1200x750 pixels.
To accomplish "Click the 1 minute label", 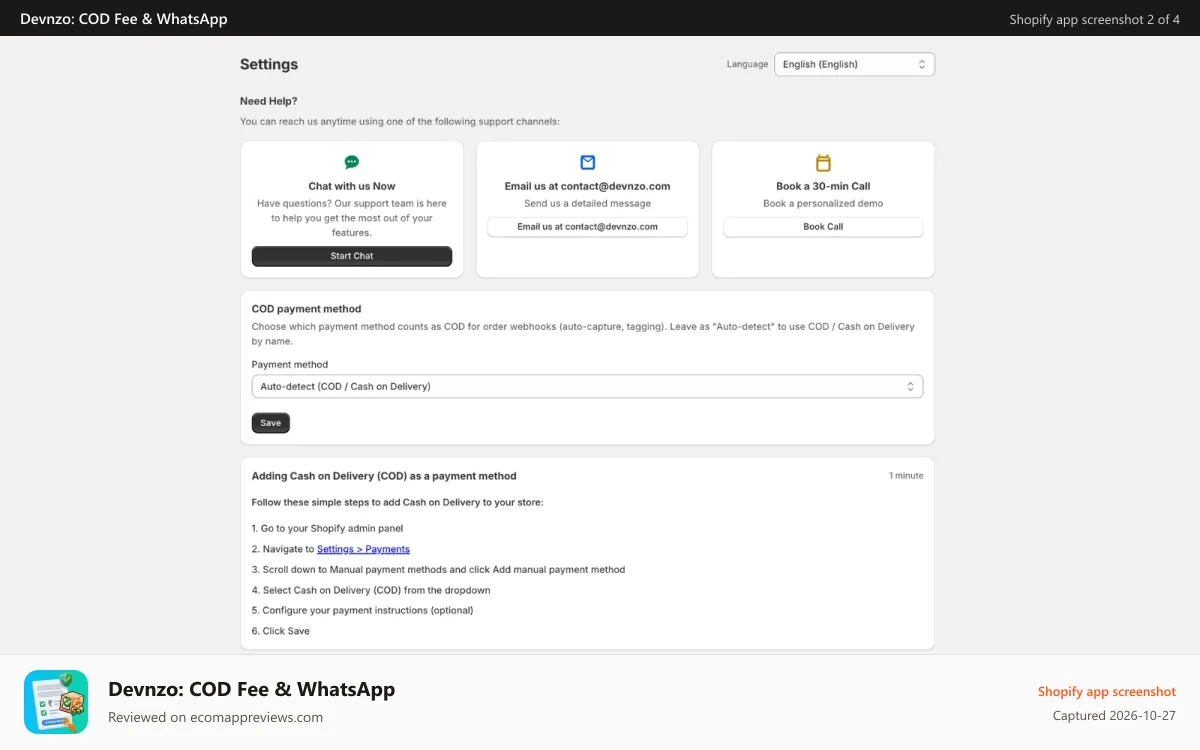I will [x=906, y=475].
